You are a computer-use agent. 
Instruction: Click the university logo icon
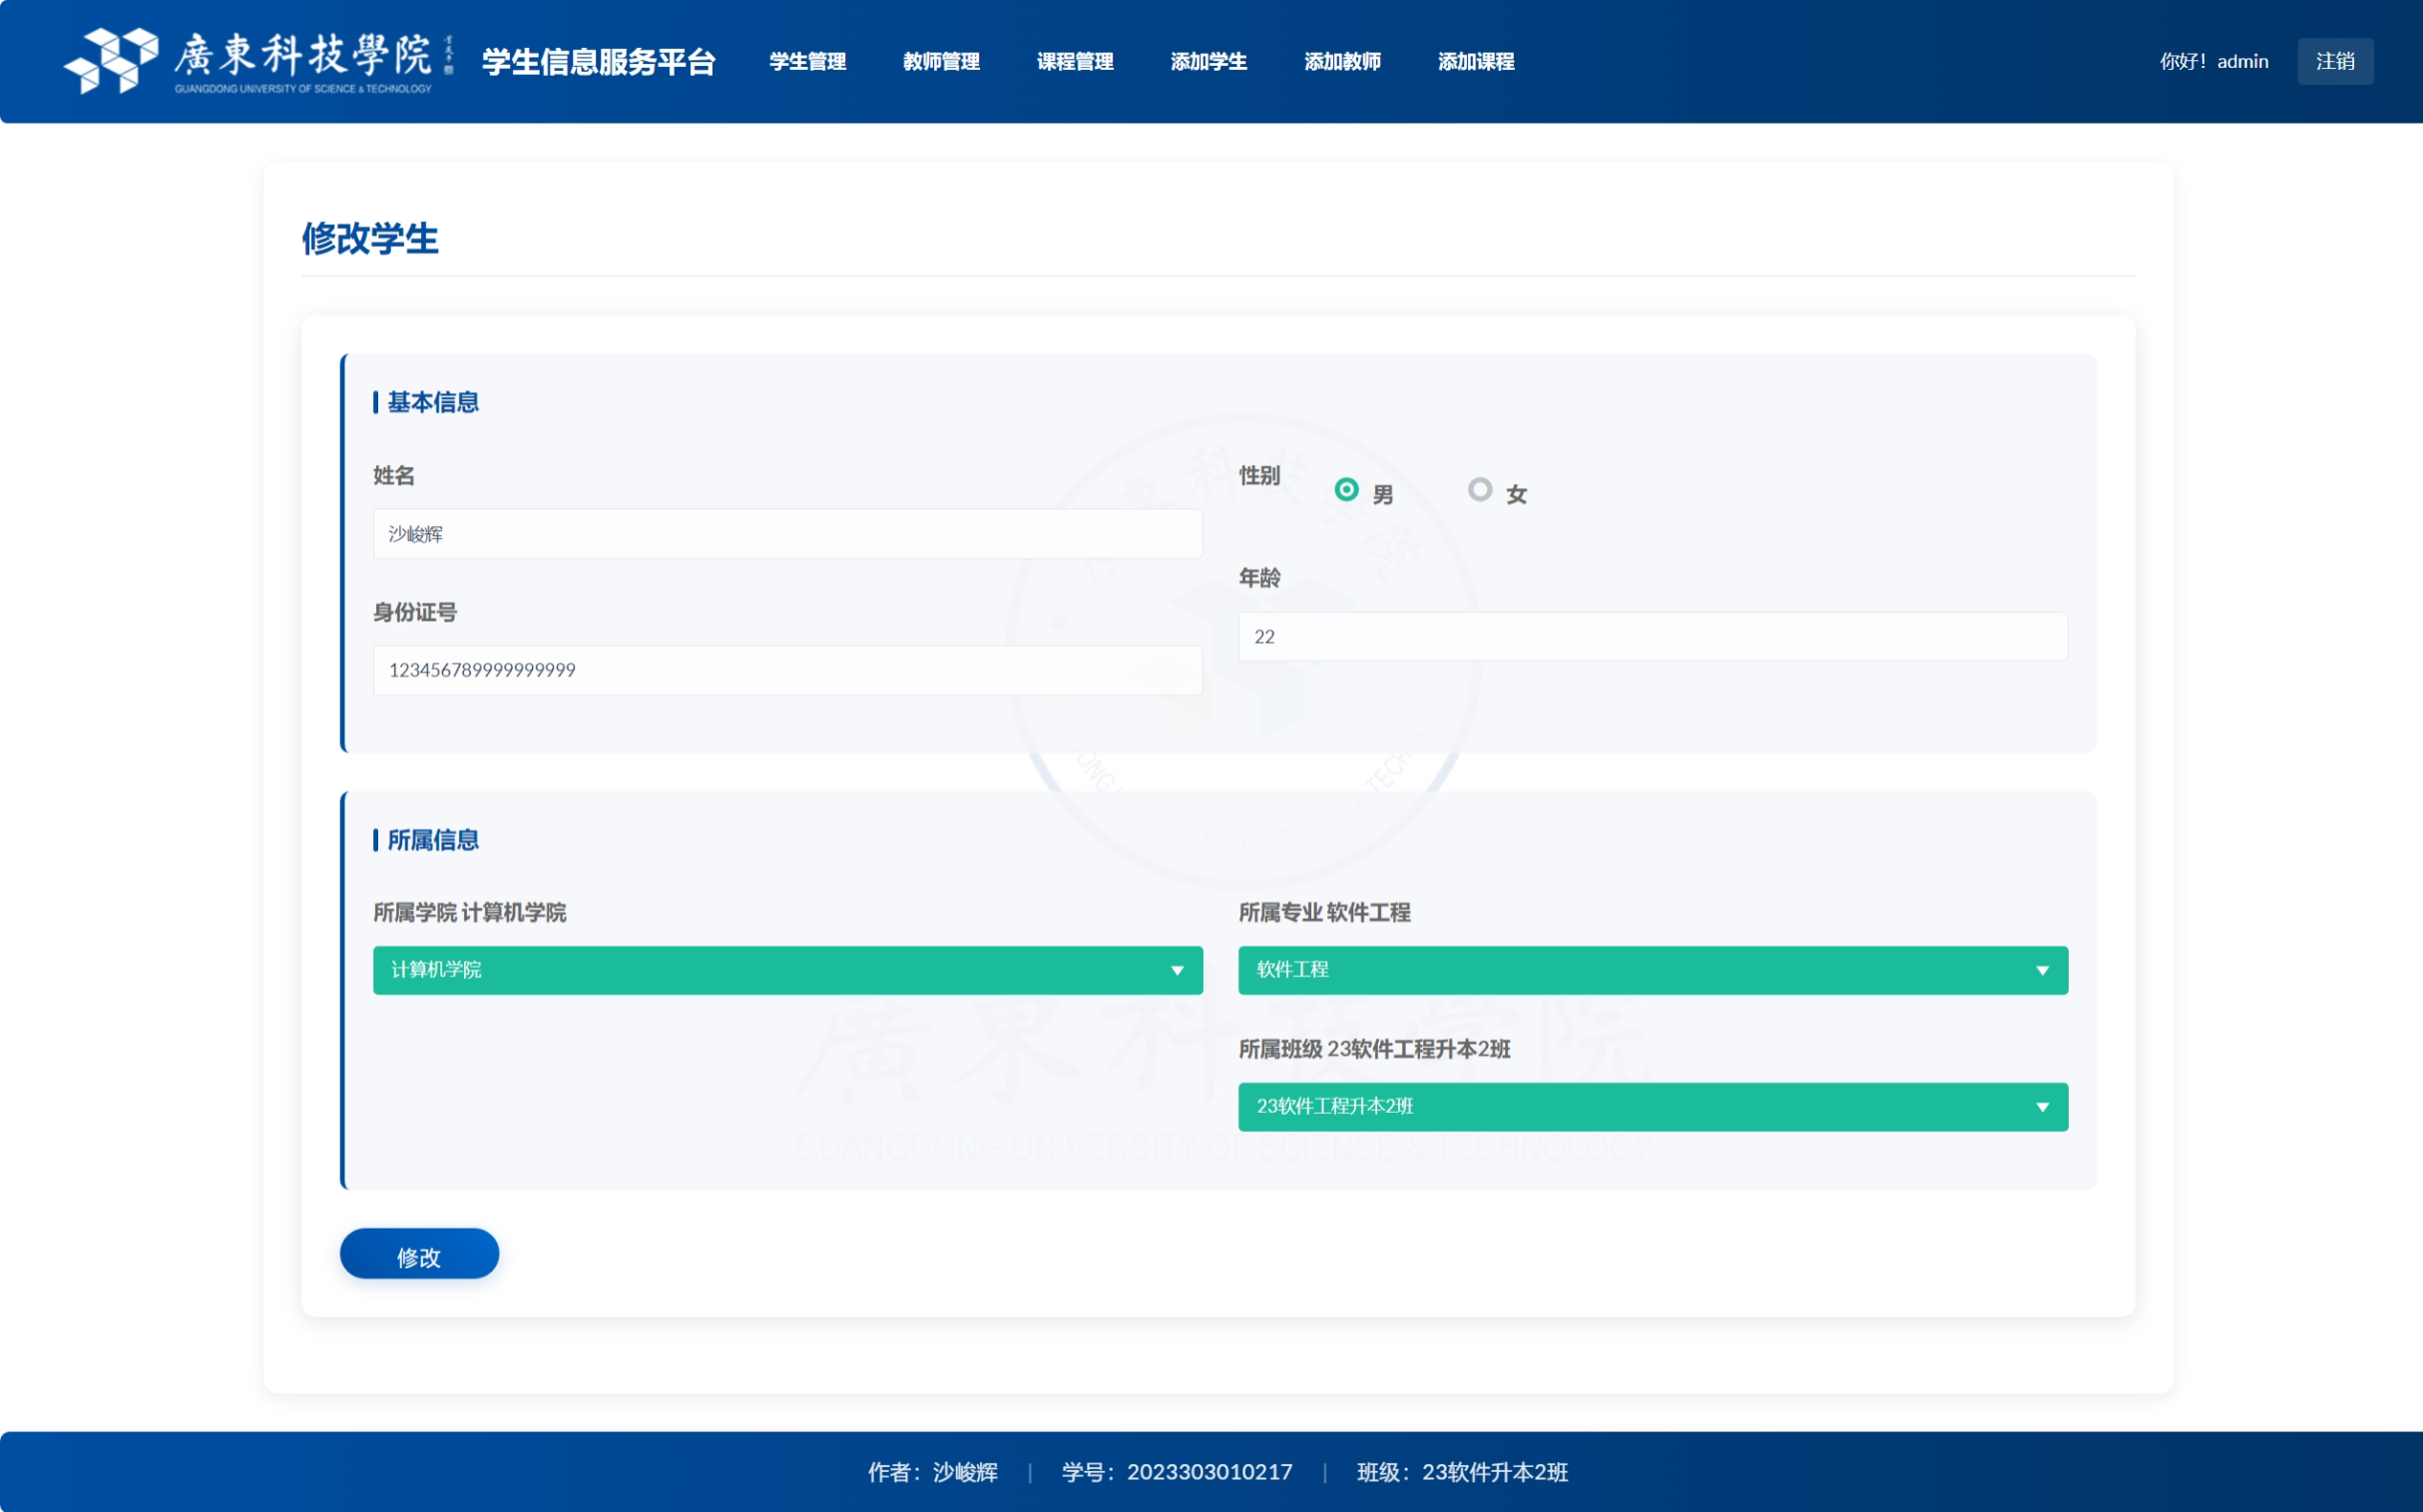pos(112,60)
